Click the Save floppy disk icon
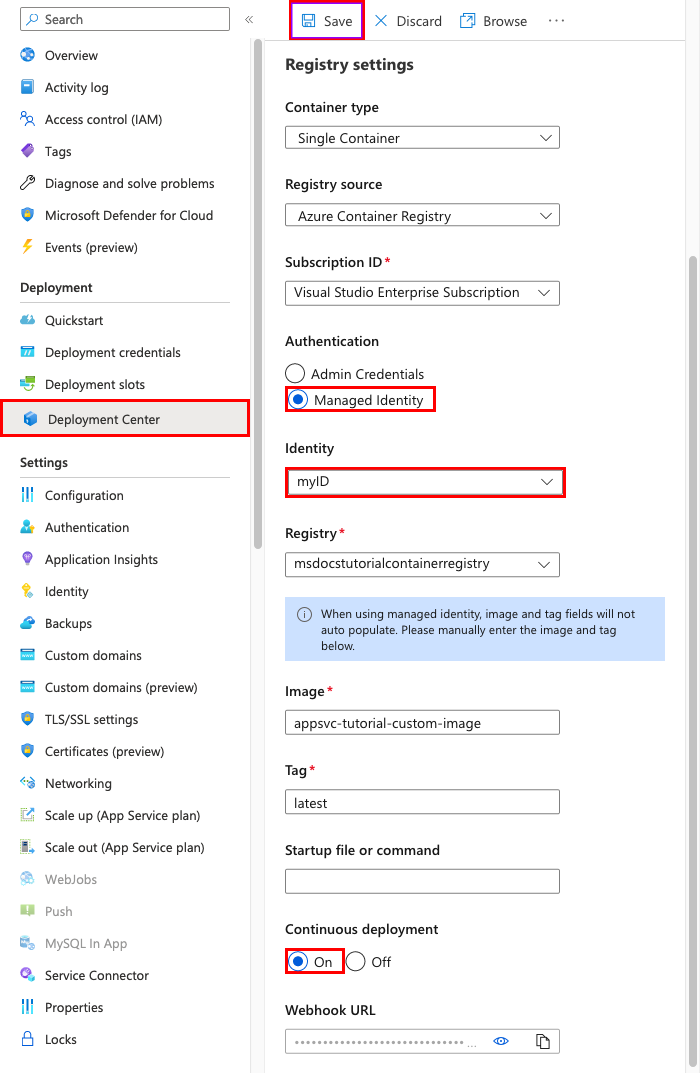Image resolution: width=700 pixels, height=1073 pixels. [x=309, y=21]
